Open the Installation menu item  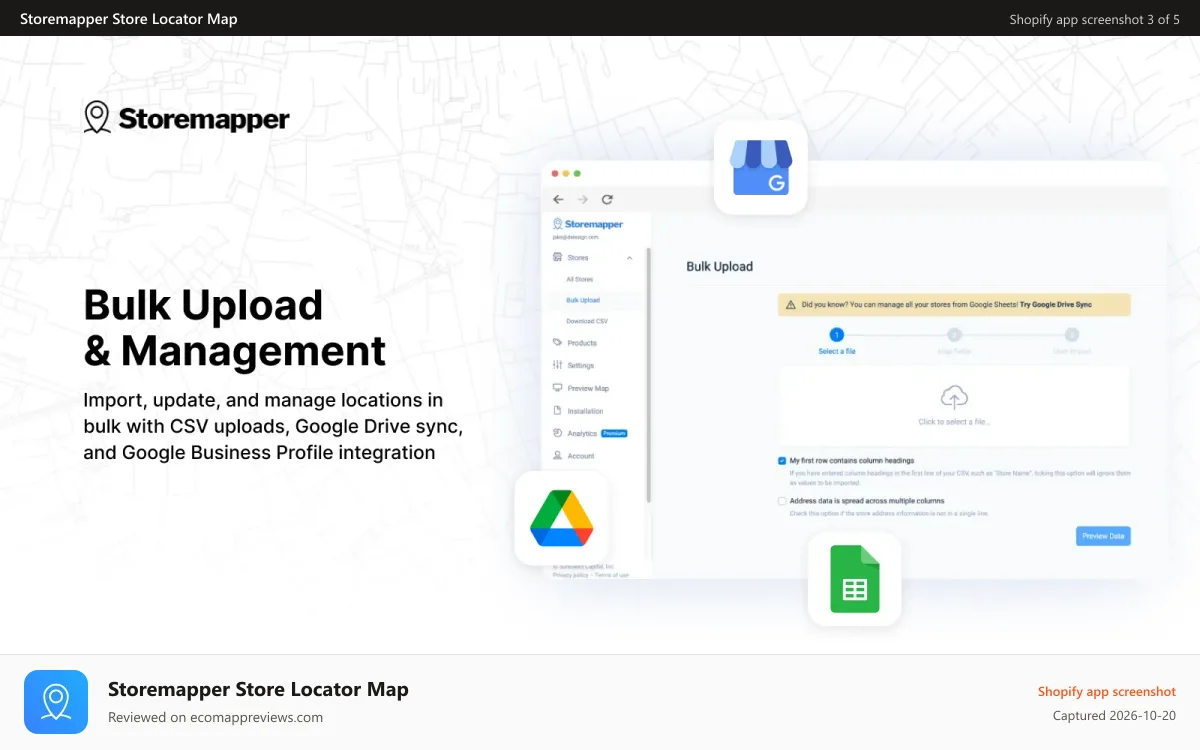[585, 411]
